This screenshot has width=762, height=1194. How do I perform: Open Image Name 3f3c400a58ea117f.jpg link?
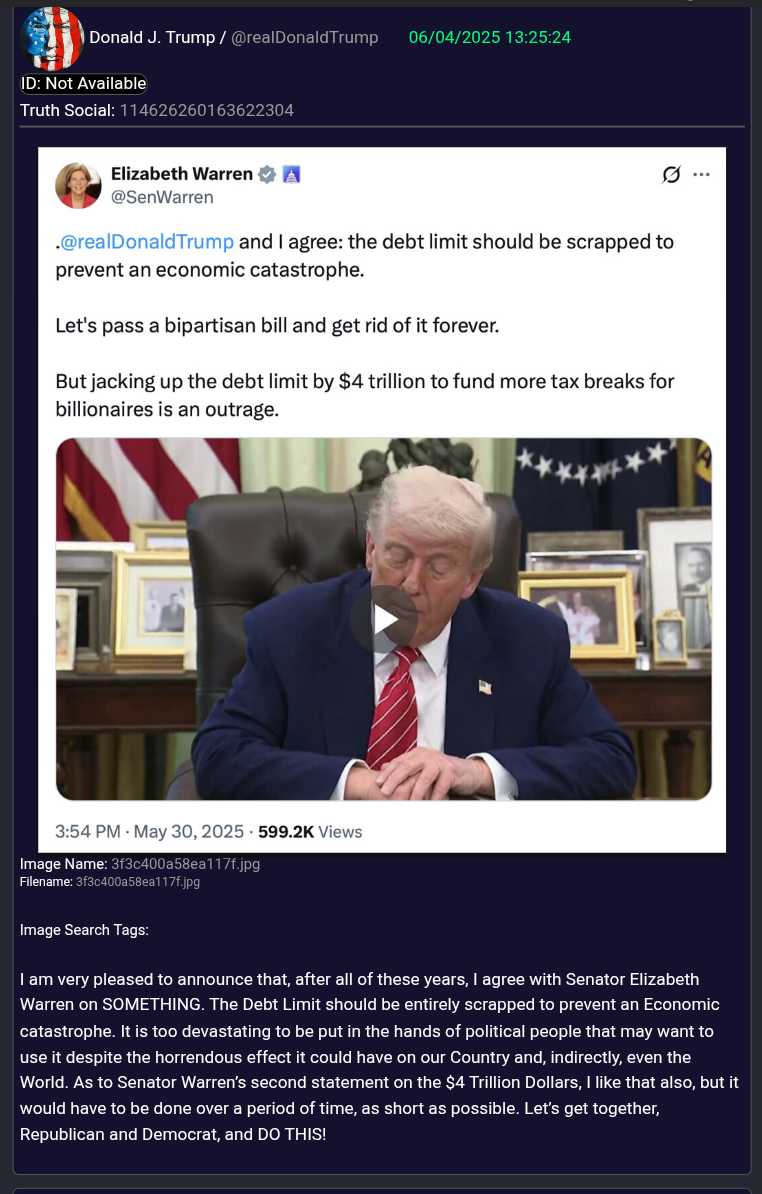point(186,864)
